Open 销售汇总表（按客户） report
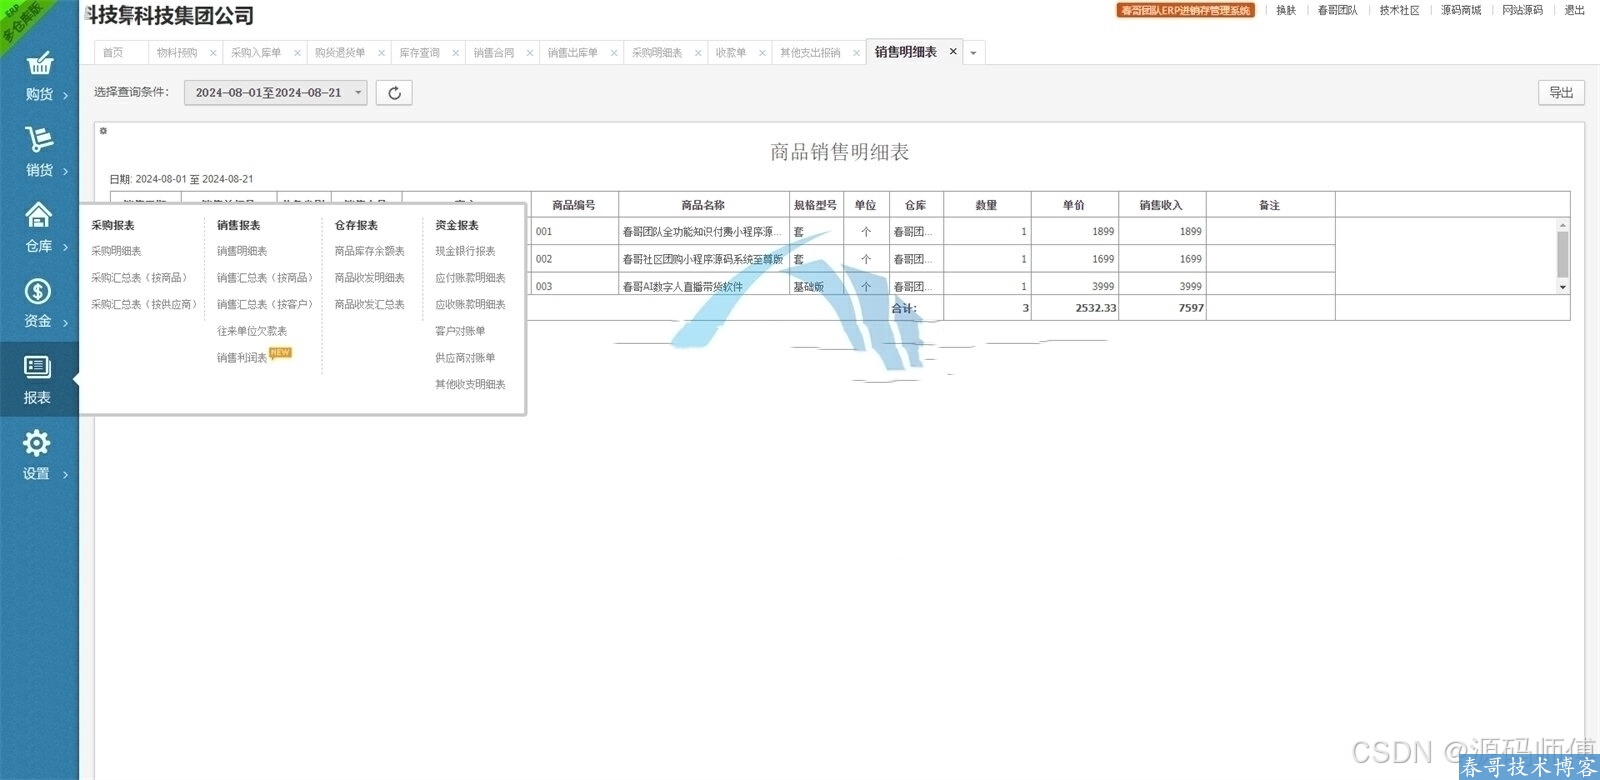Screen dimensions: 1600x780 coord(266,304)
